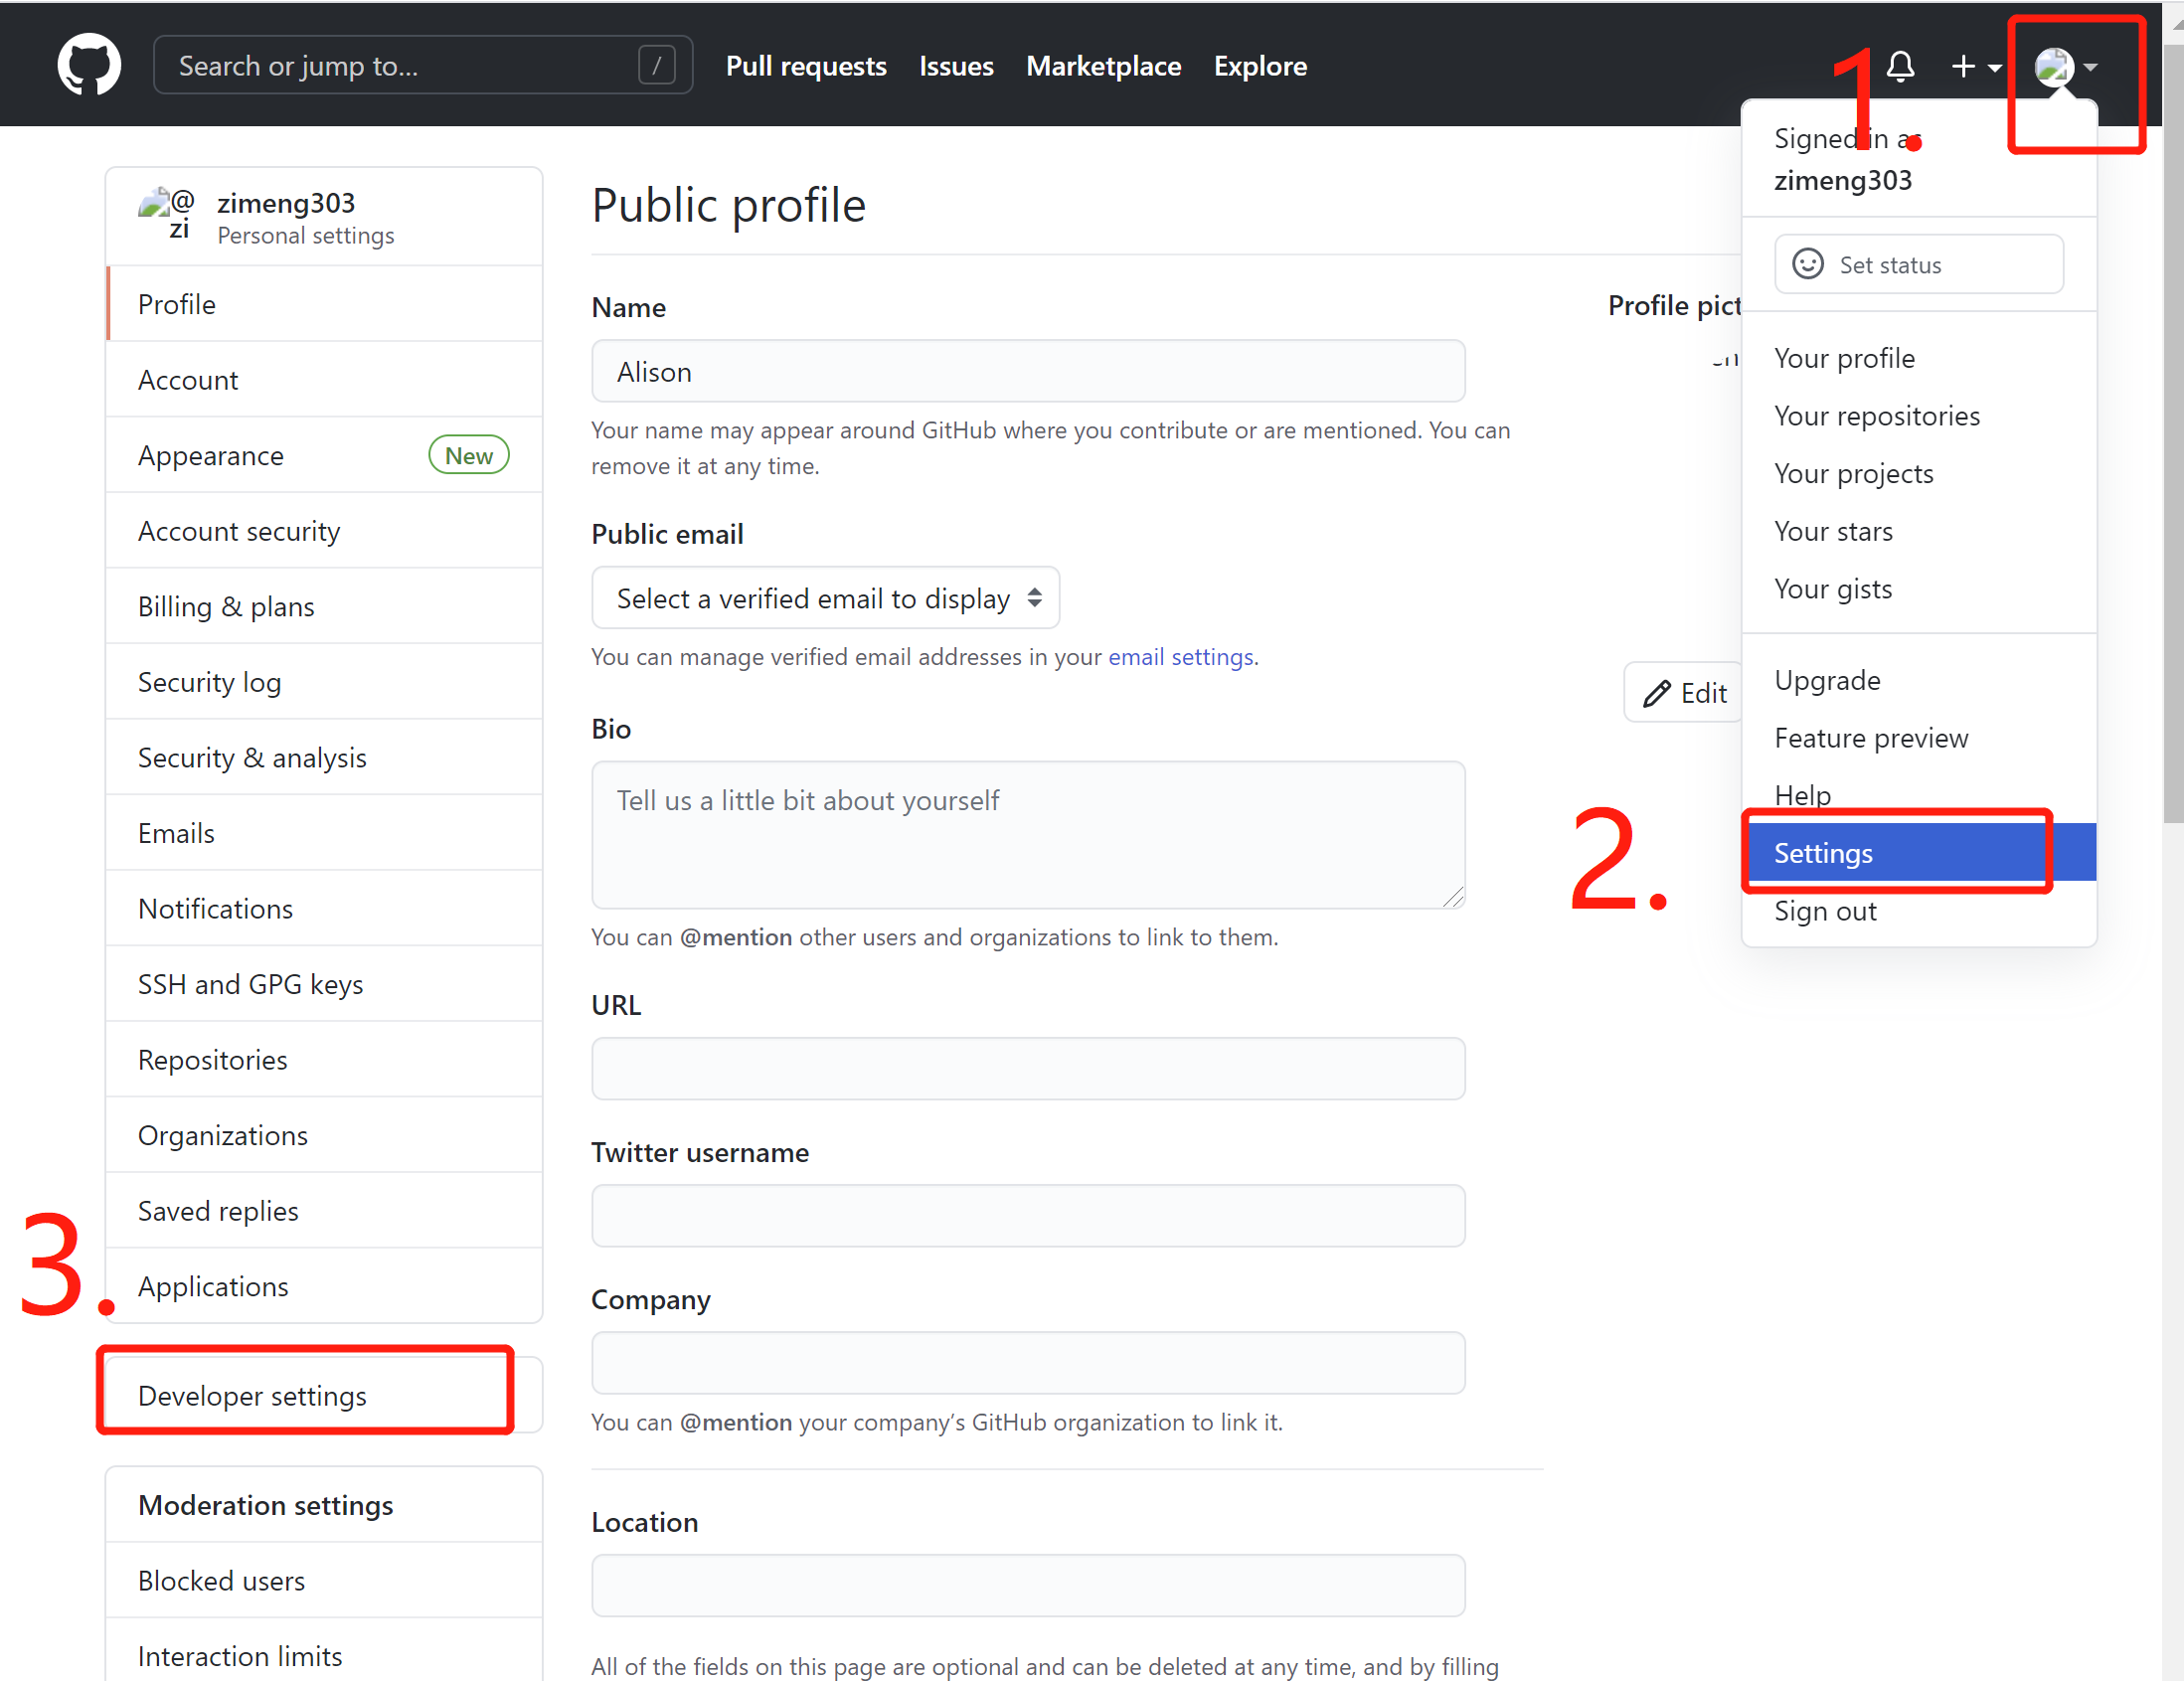Image resolution: width=2184 pixels, height=1681 pixels.
Task: Open the user avatar menu
Action: point(2054,67)
